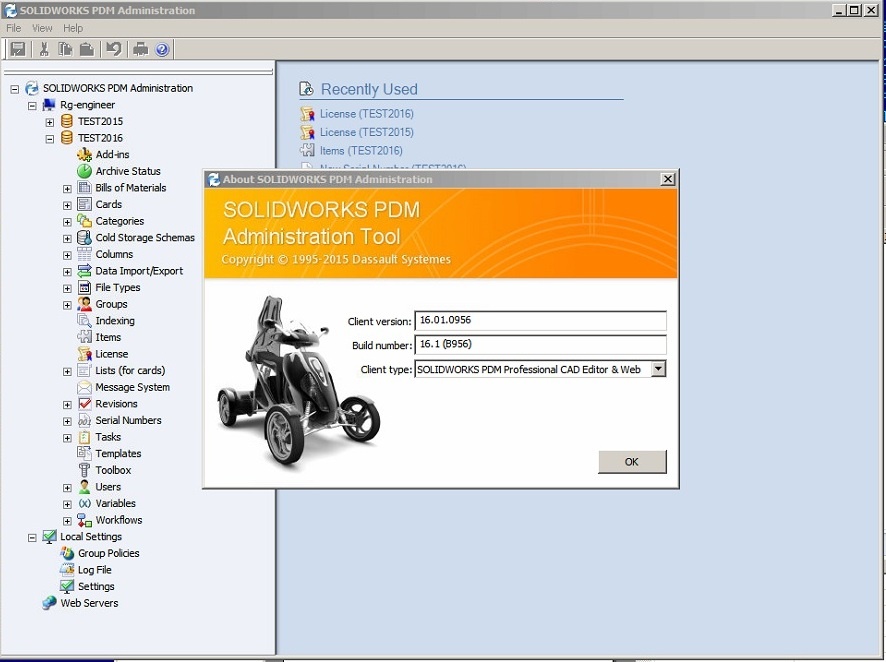Open the Client type dropdown arrow

coord(658,369)
